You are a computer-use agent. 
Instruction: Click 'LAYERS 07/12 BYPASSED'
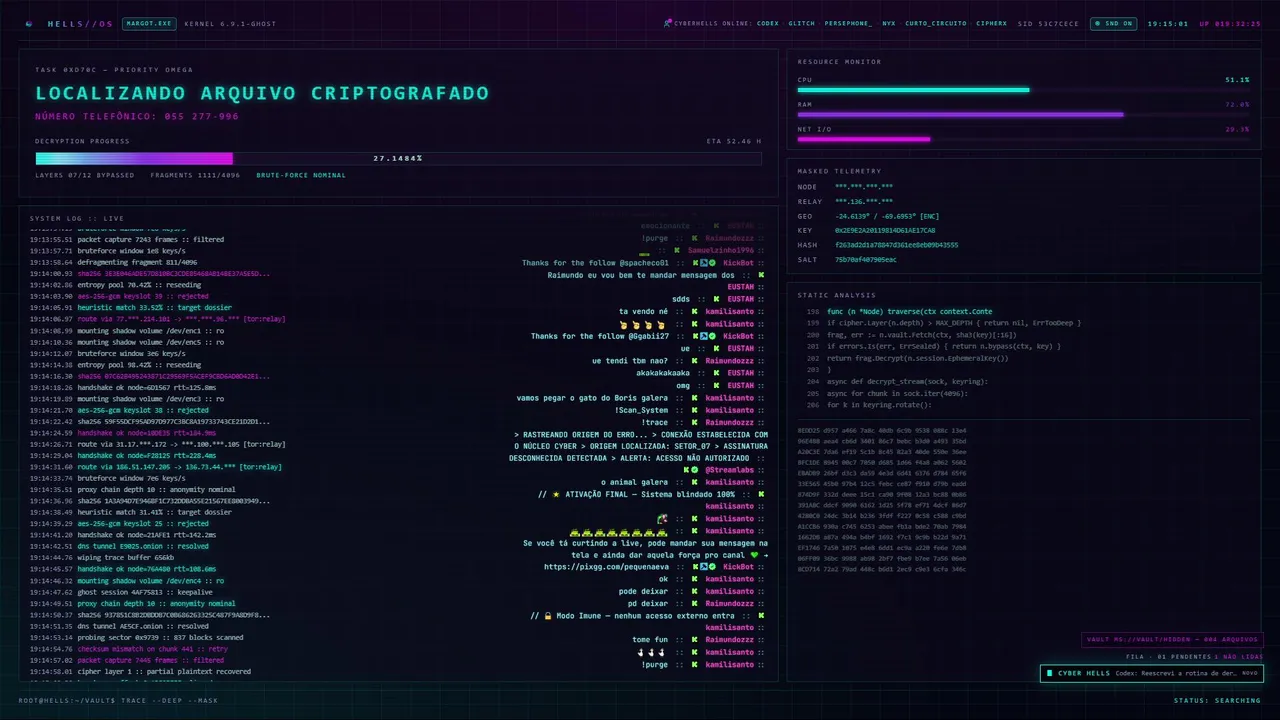pos(85,175)
